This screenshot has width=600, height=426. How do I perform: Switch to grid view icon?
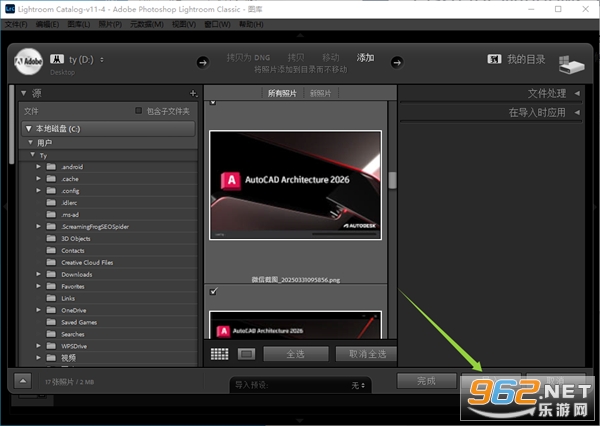(x=220, y=354)
